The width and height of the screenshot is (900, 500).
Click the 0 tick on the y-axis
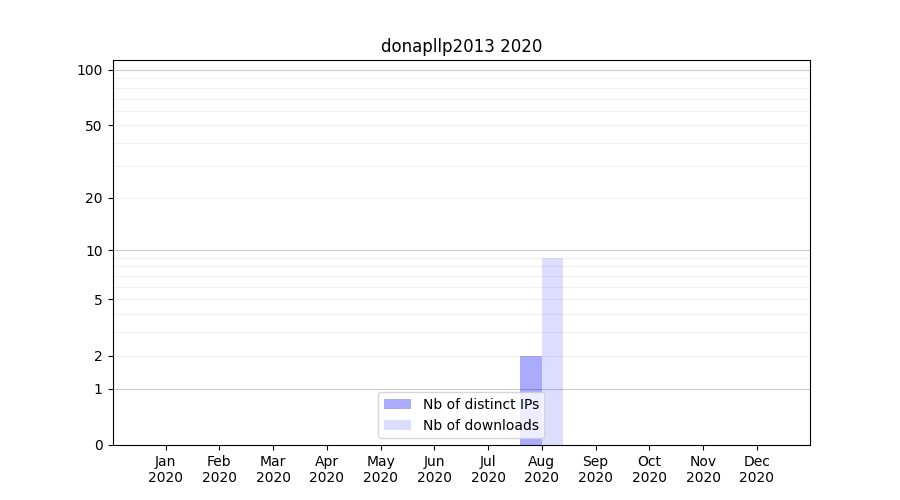pyautogui.click(x=99, y=445)
